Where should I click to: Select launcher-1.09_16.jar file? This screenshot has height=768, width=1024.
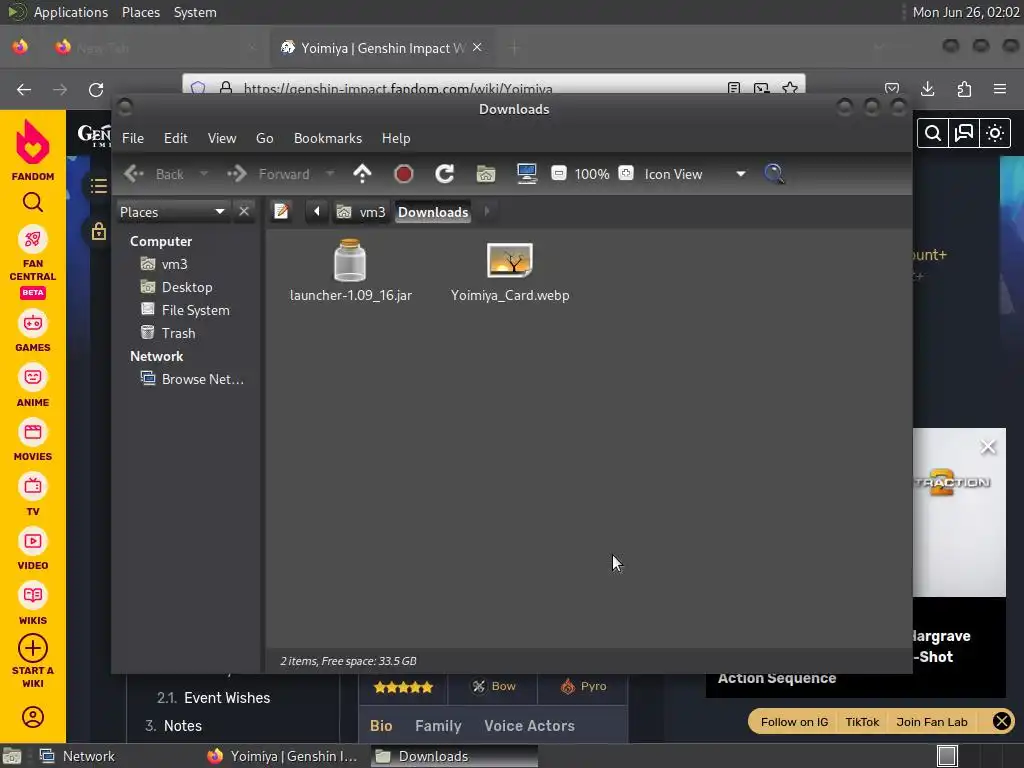(351, 270)
